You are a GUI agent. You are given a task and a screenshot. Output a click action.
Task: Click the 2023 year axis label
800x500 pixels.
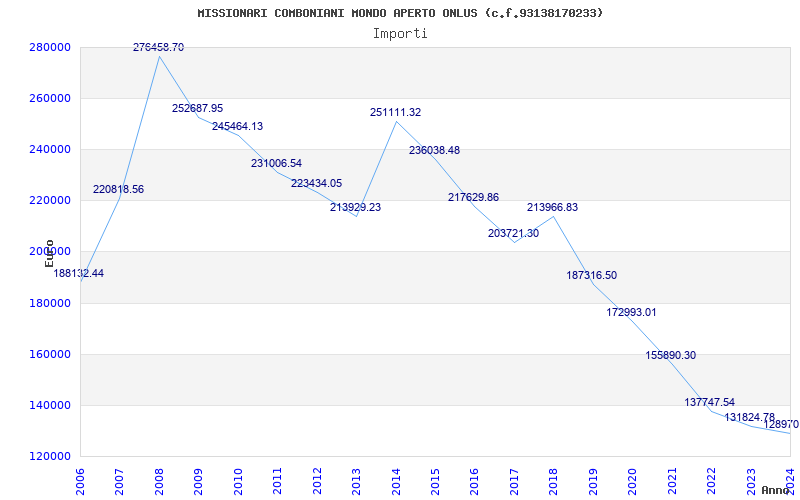click(x=751, y=480)
